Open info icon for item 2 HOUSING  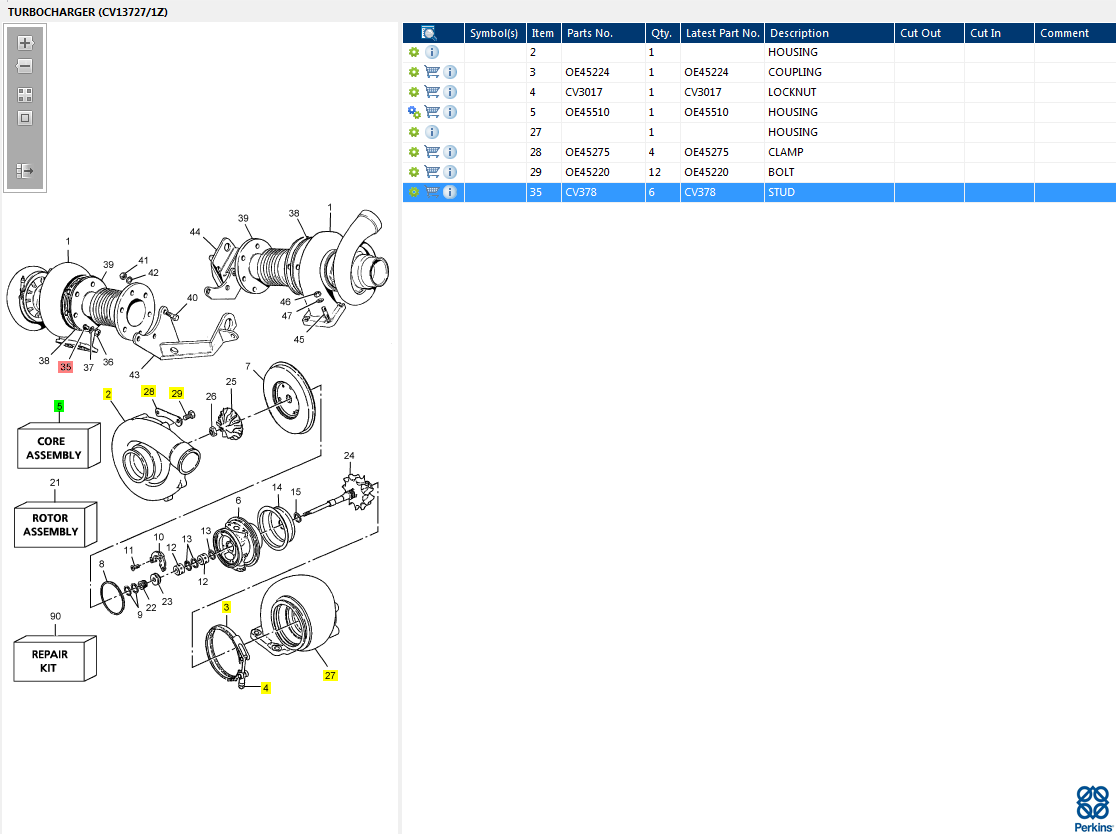(432, 52)
